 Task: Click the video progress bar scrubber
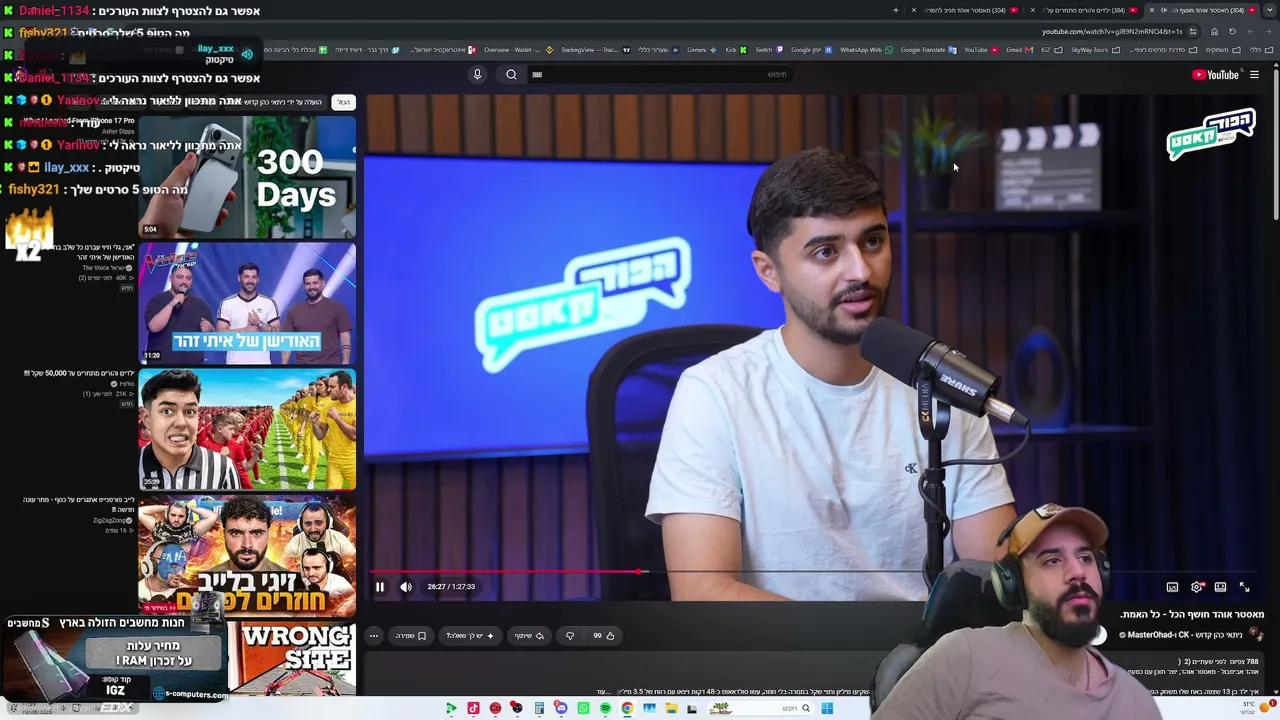(x=640, y=572)
